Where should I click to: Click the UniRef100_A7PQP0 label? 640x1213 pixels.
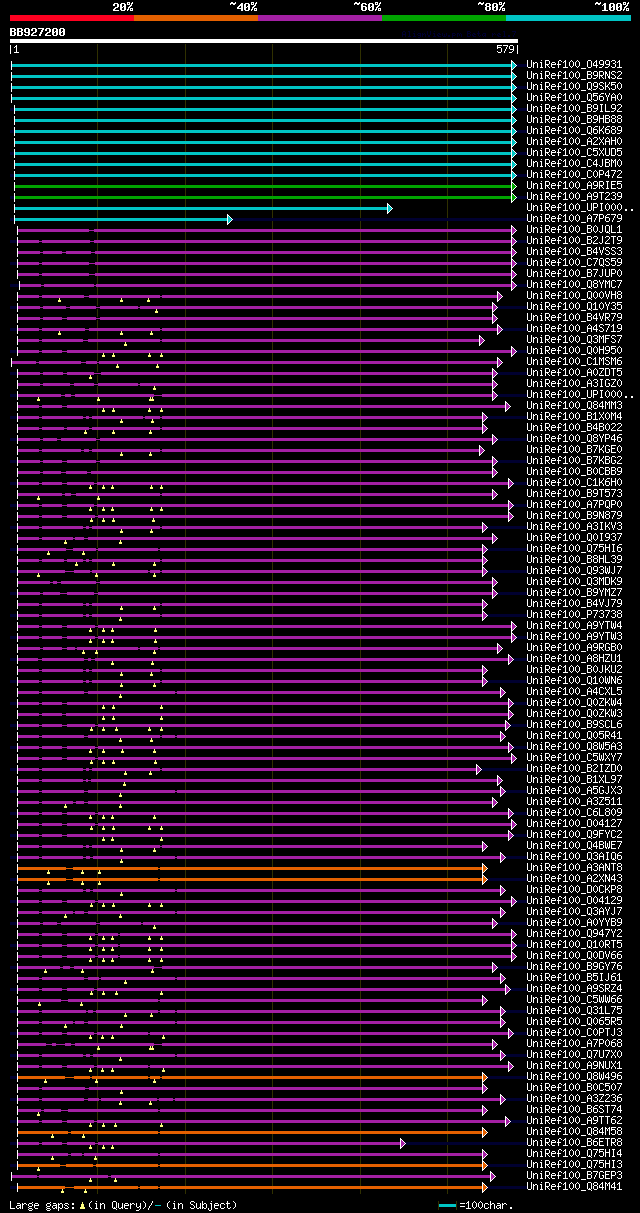[x=574, y=504]
